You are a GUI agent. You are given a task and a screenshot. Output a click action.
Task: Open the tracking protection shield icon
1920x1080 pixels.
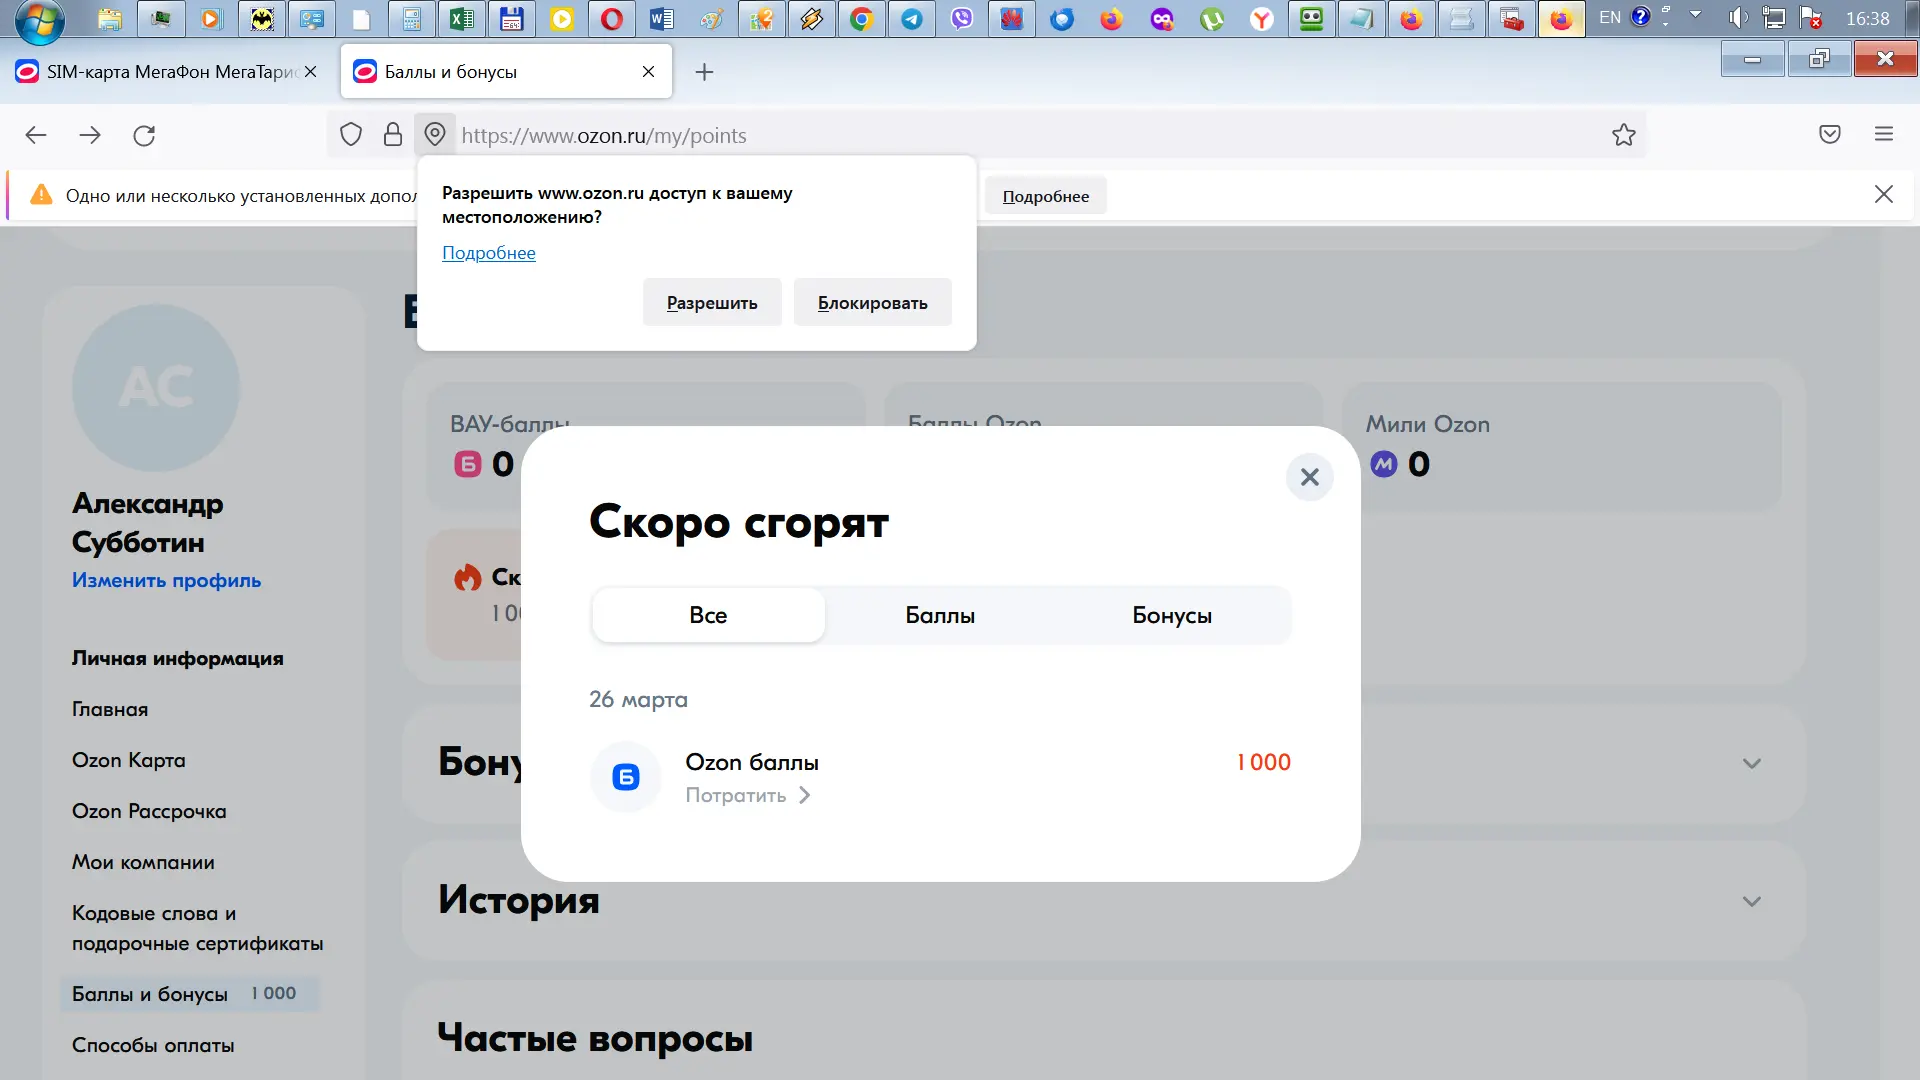coord(351,135)
